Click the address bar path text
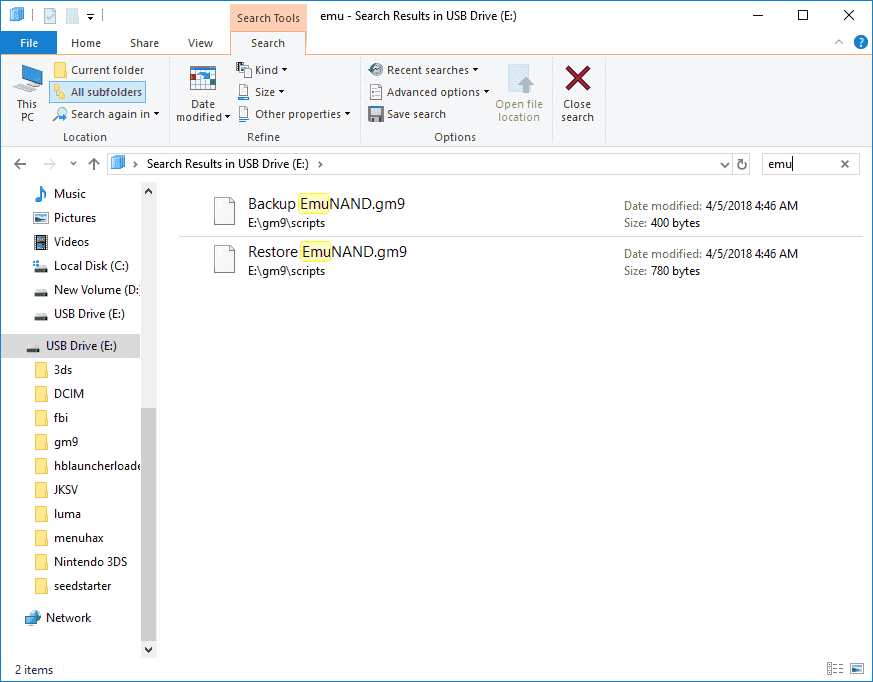Image resolution: width=873 pixels, height=682 pixels. click(x=227, y=164)
